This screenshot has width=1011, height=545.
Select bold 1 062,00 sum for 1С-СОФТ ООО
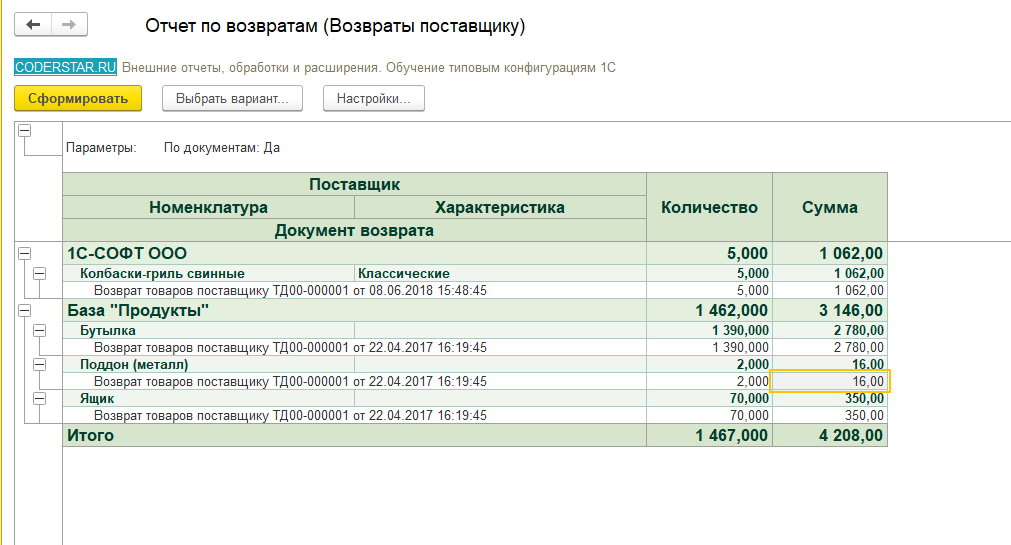coord(830,253)
